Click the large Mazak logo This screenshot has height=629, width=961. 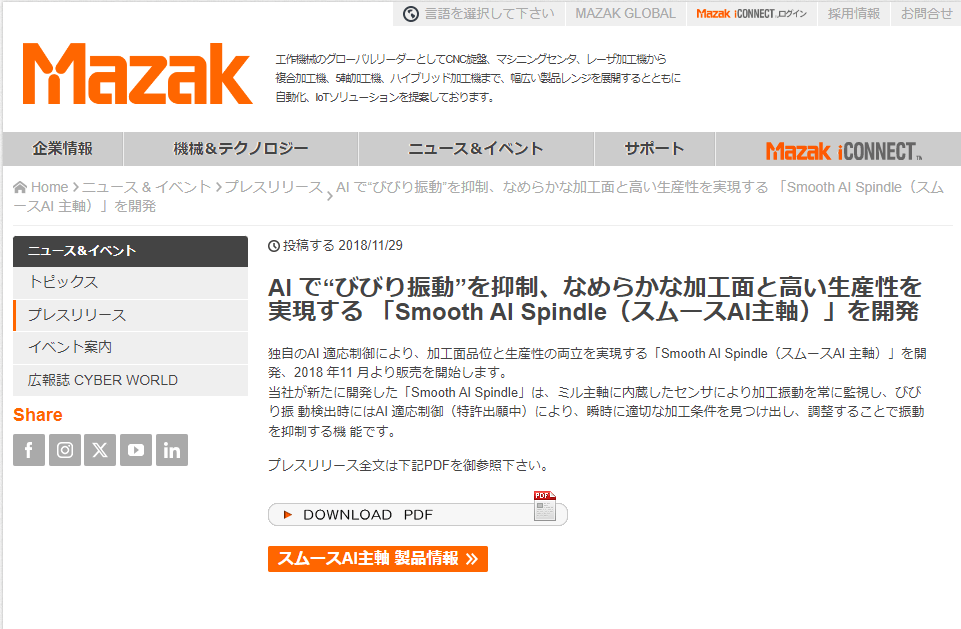[x=137, y=74]
